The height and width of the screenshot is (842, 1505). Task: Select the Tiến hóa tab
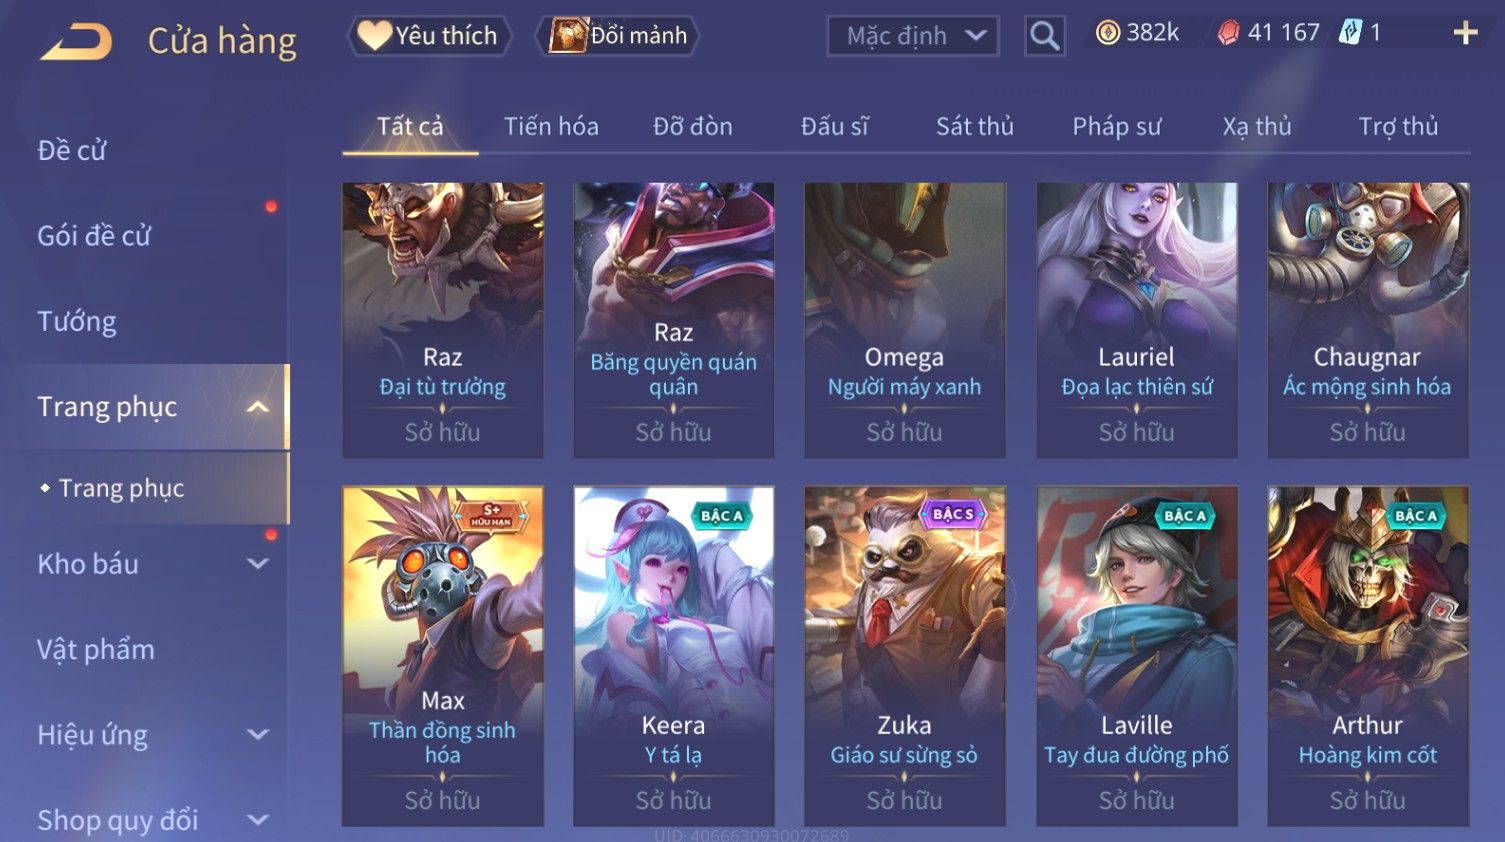click(551, 127)
